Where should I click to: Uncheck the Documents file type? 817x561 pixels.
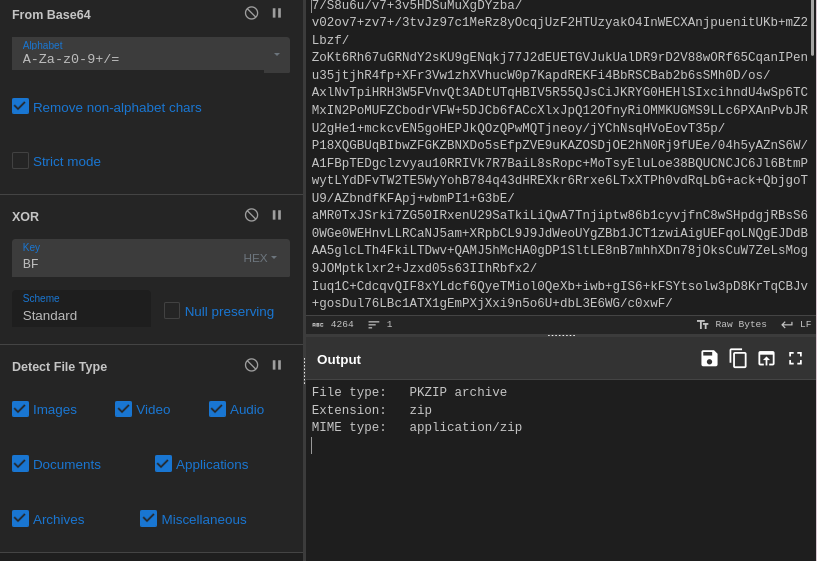[x=20, y=464]
